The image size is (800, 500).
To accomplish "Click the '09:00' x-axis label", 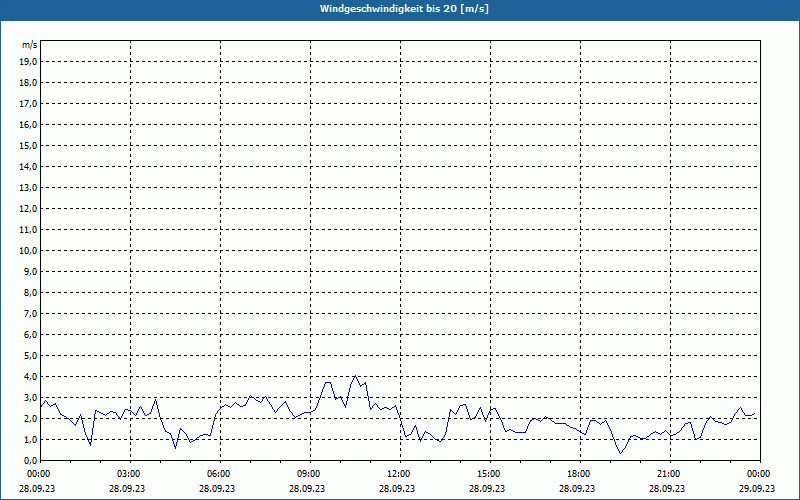I will point(310,474).
